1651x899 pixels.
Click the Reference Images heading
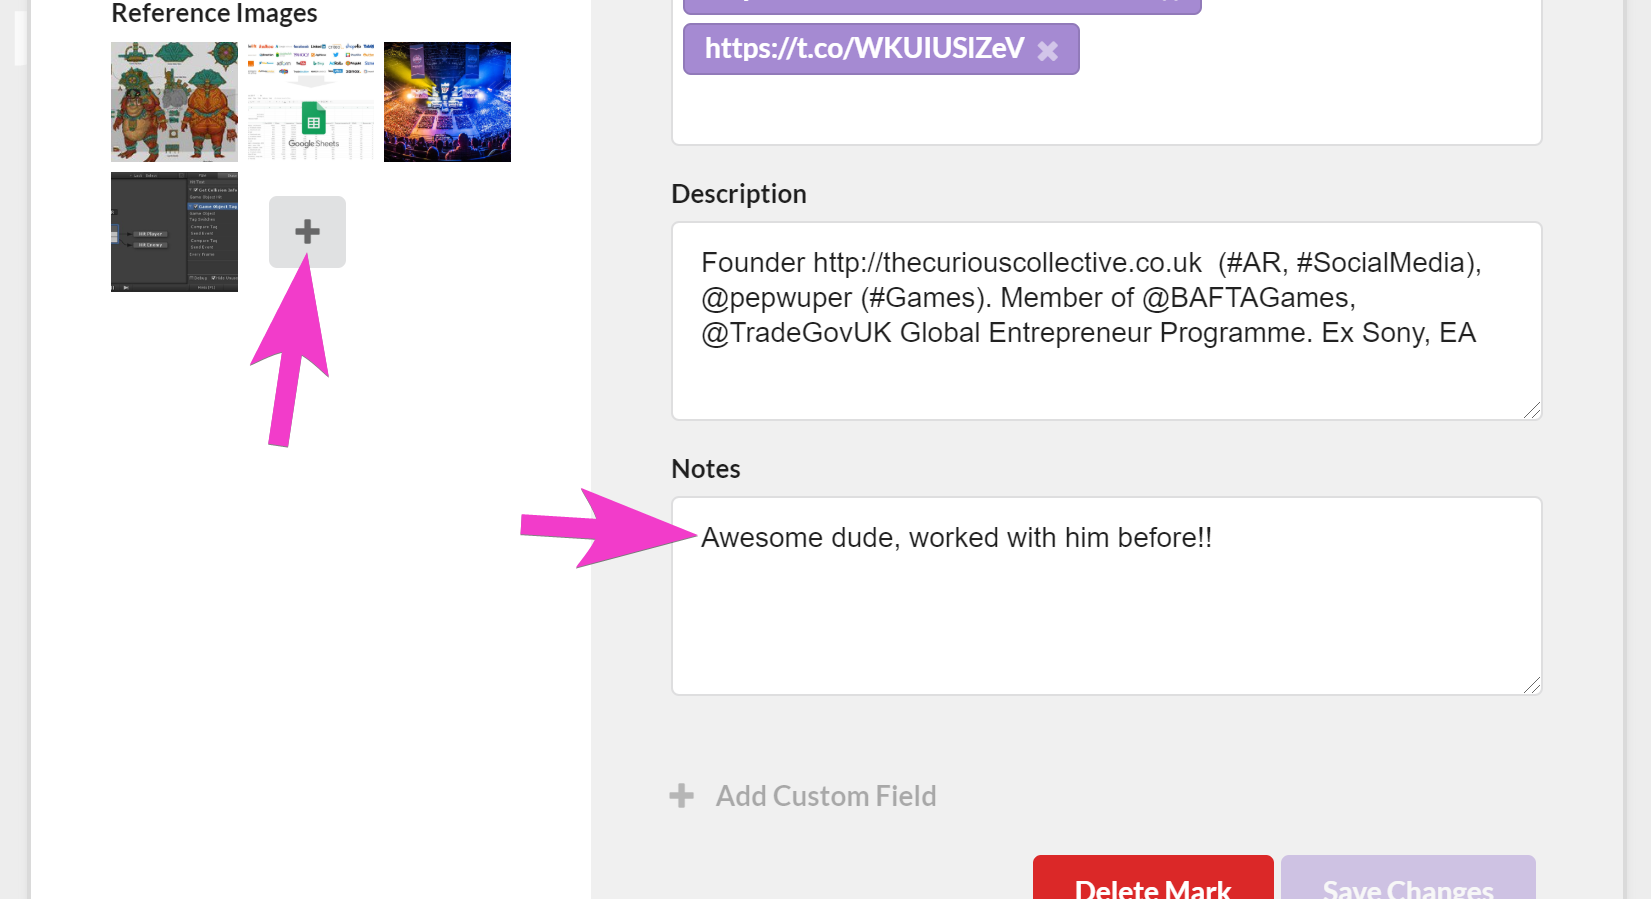(x=214, y=14)
